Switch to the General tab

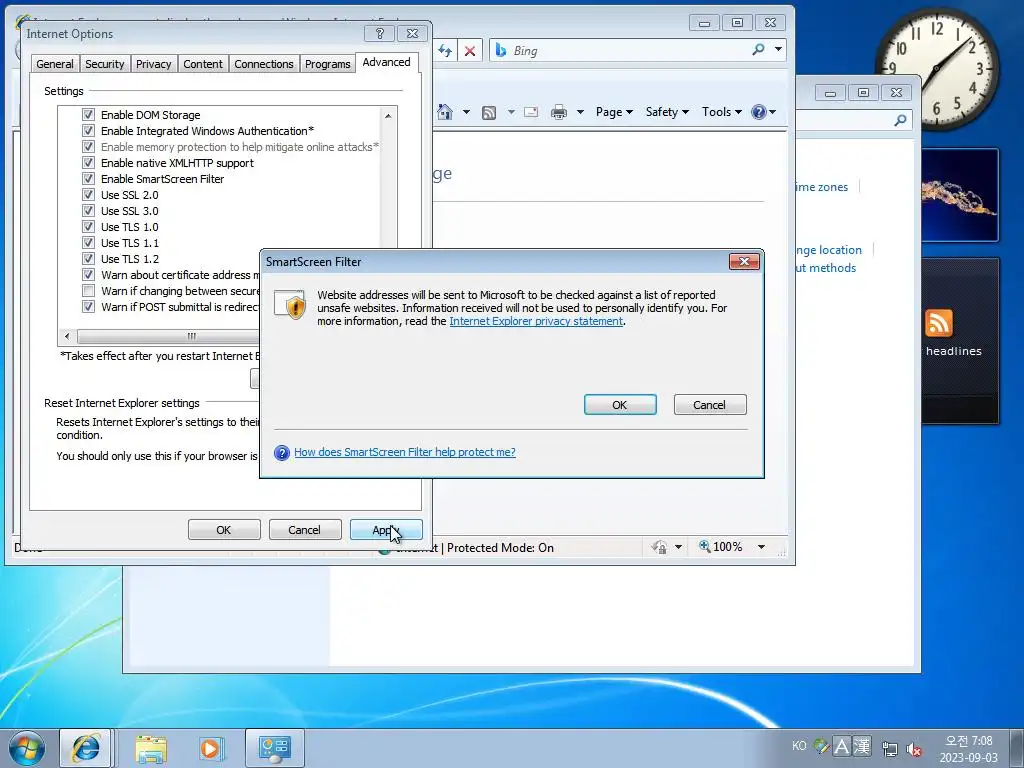(x=55, y=64)
